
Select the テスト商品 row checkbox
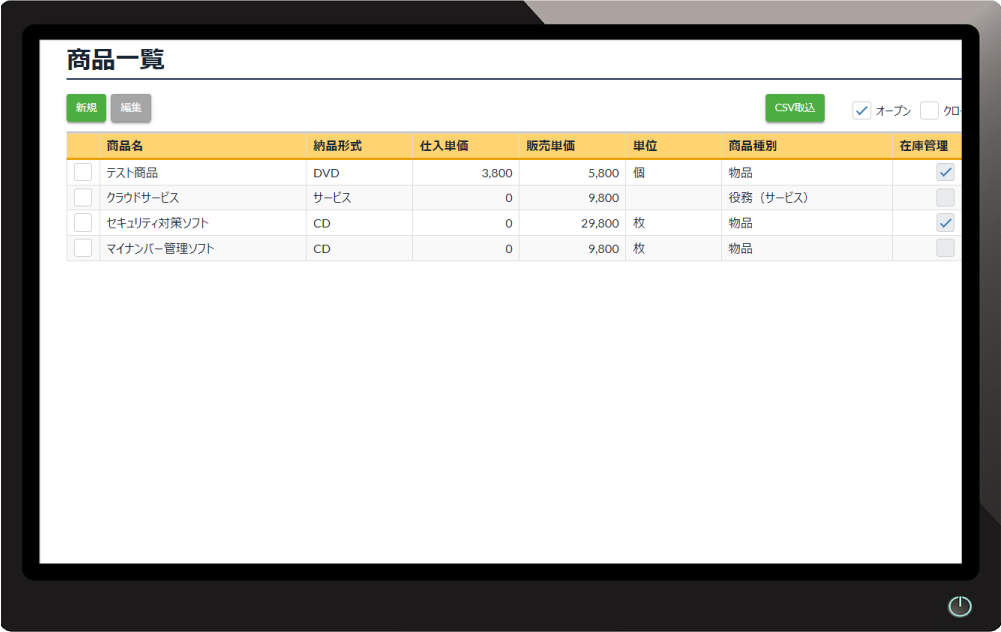(x=83, y=172)
